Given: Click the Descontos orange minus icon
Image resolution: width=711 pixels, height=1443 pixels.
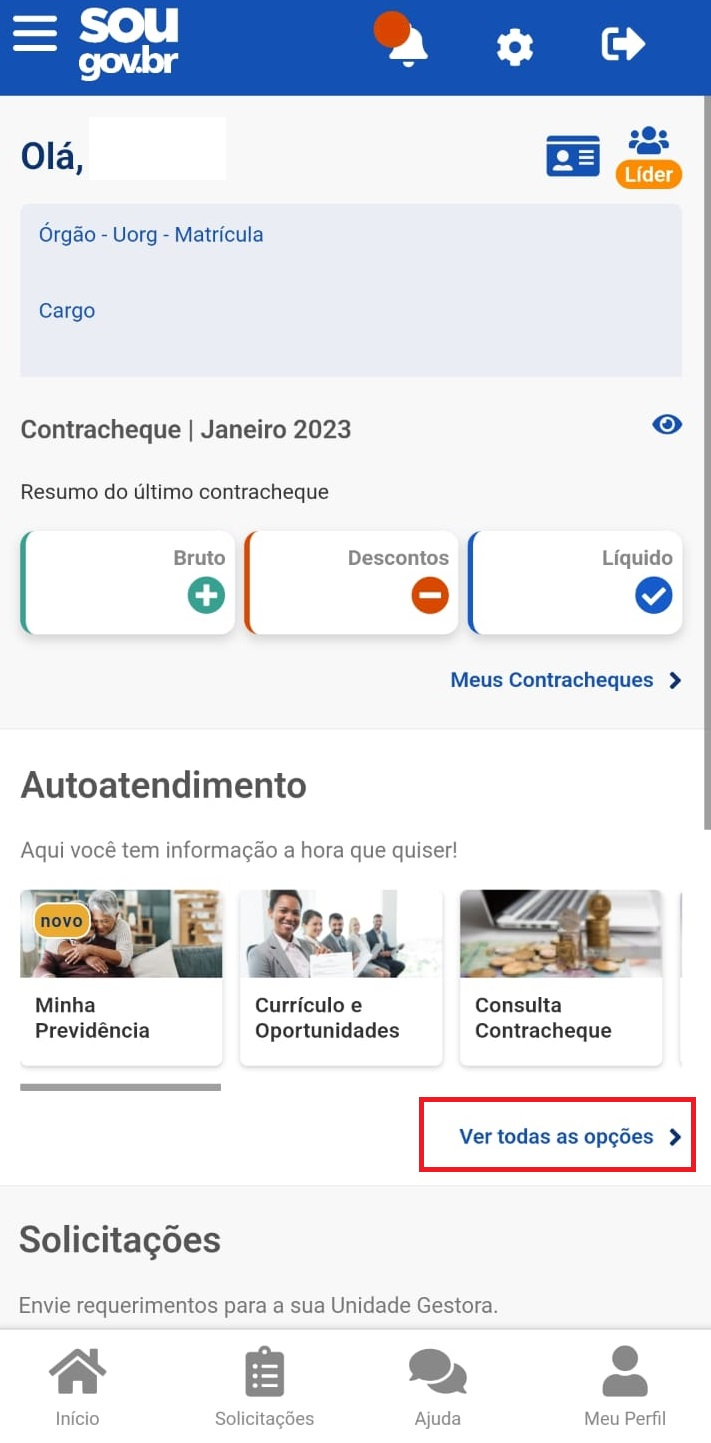Looking at the screenshot, I should pos(430,596).
